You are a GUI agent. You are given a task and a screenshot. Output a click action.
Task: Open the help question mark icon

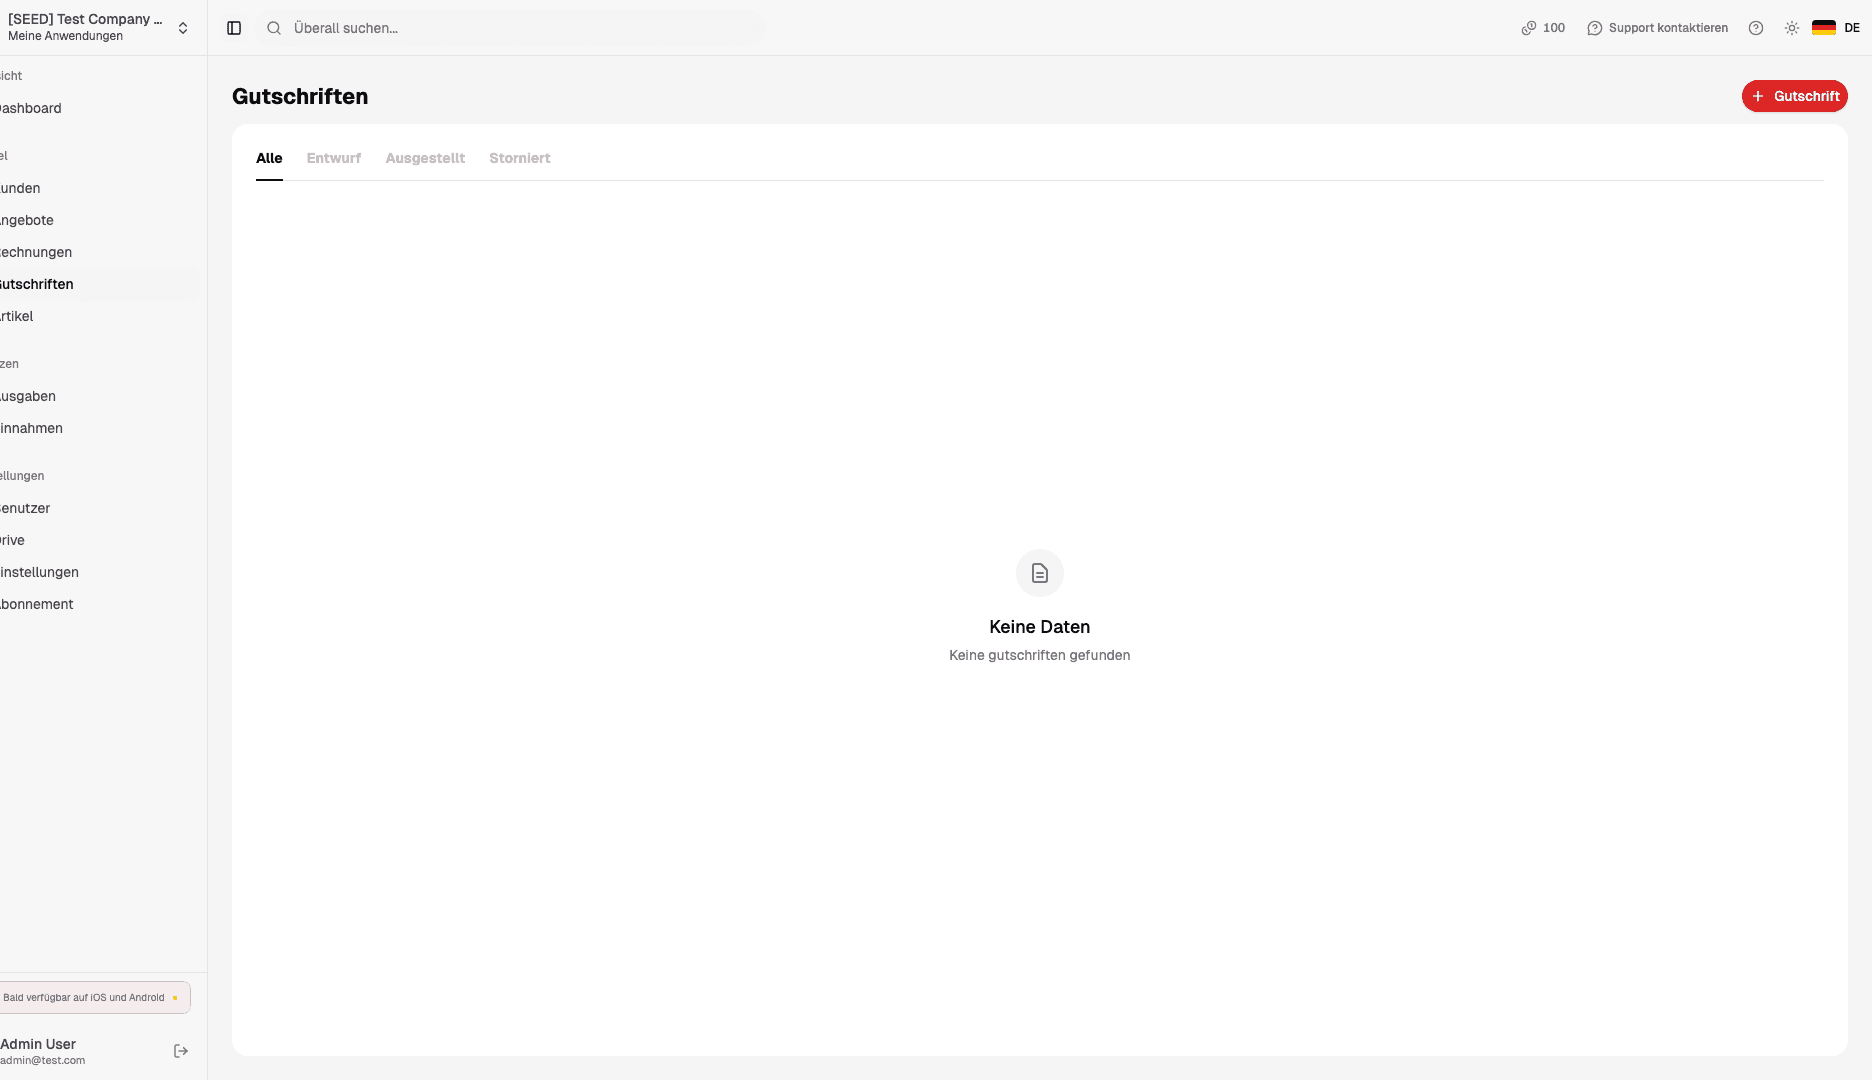click(1756, 28)
